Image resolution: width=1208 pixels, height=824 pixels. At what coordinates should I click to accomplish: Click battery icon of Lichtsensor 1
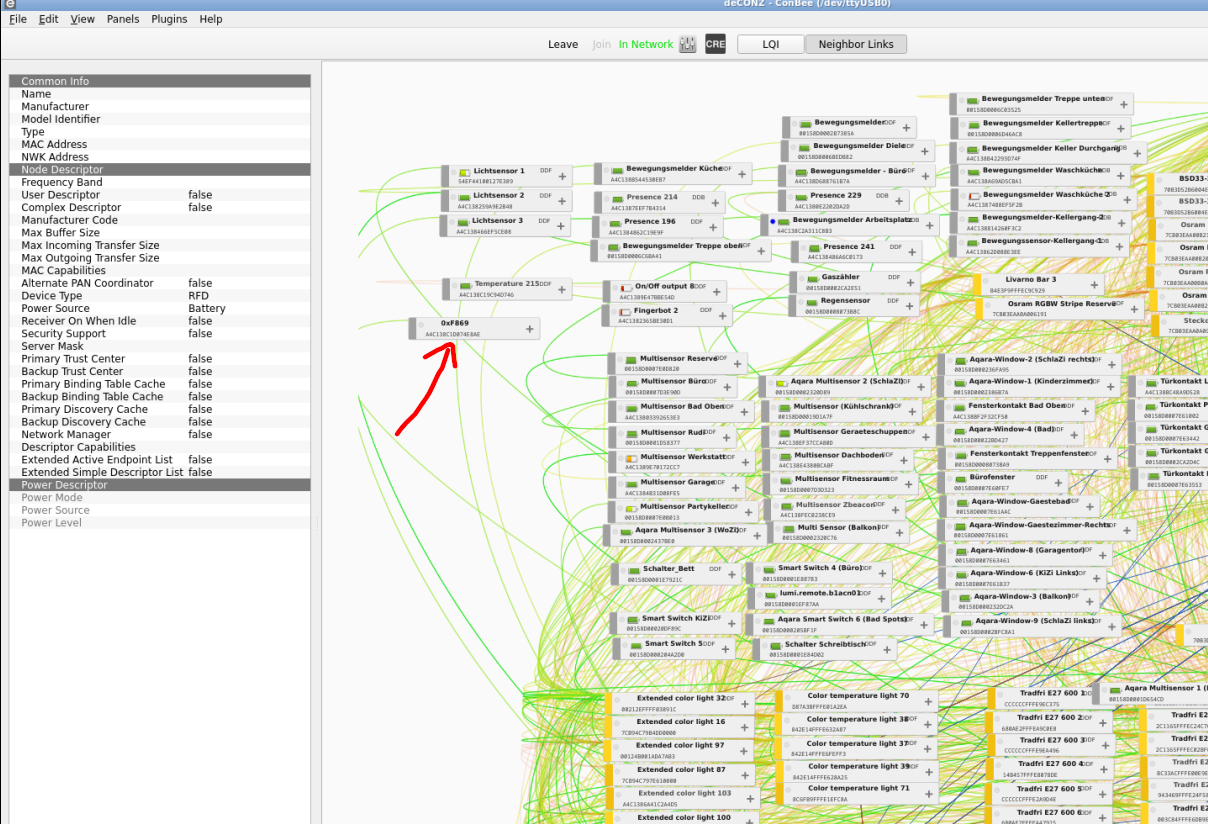click(x=464, y=172)
